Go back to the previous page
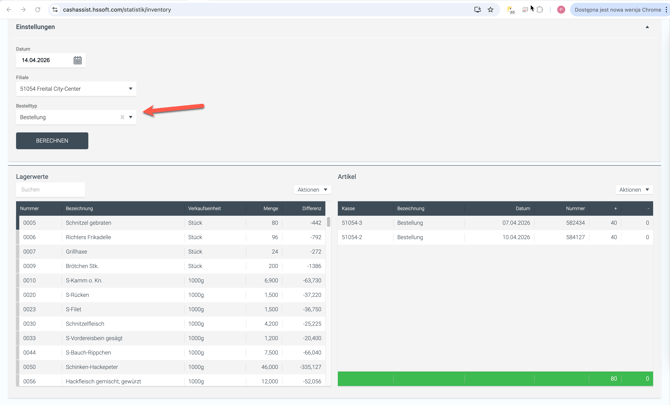The width and height of the screenshot is (670, 405). click(9, 9)
